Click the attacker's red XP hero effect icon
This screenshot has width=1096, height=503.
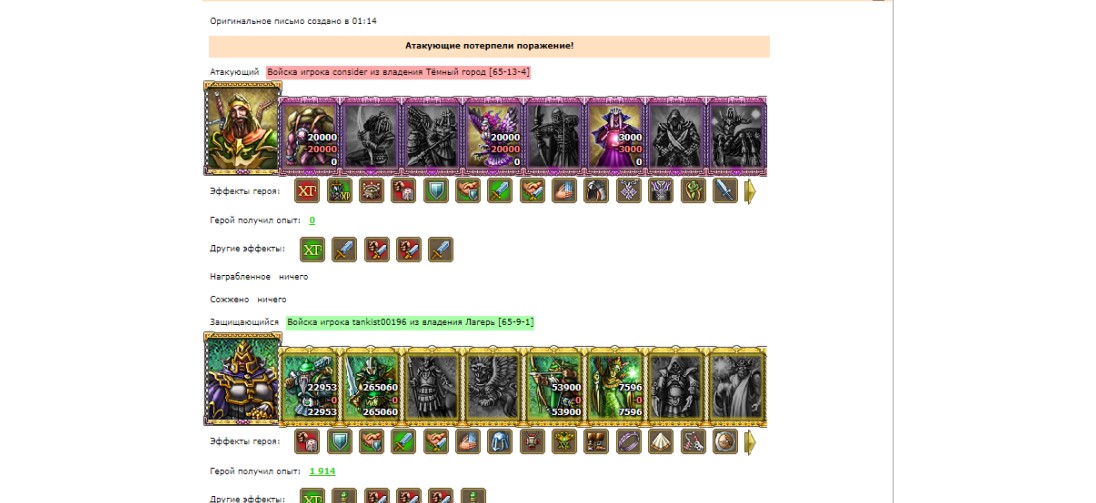point(307,191)
